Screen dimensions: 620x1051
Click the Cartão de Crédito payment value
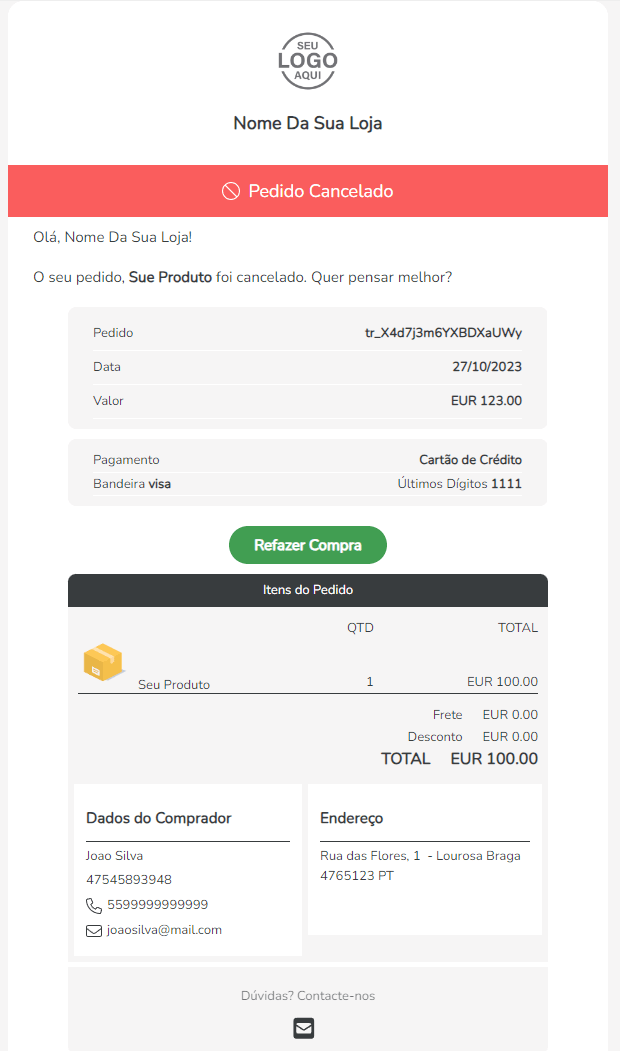click(470, 460)
